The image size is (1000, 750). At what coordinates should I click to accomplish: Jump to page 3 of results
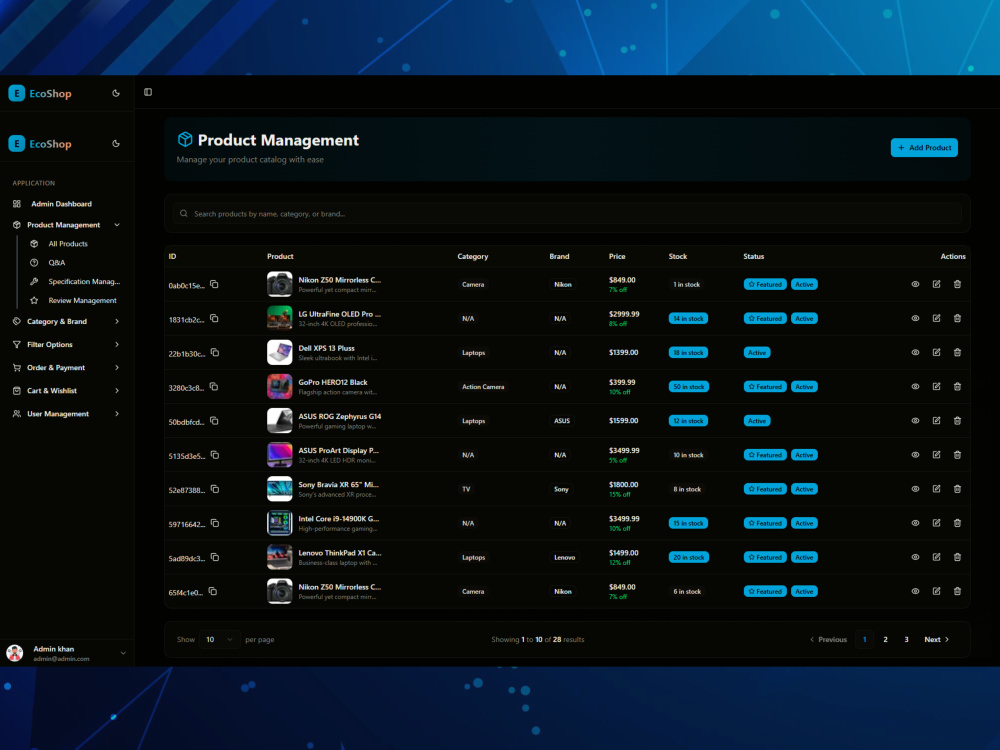[906, 639]
